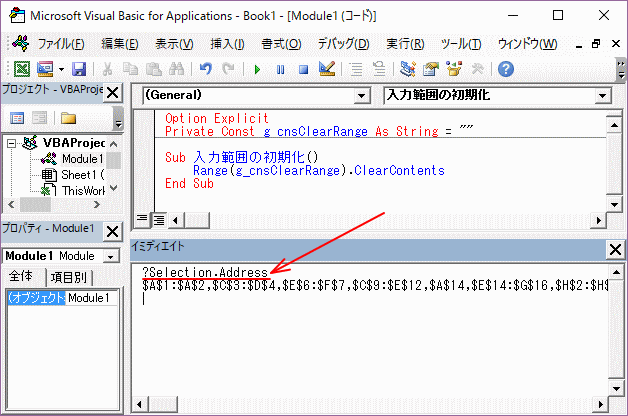Expand toolbar options overflow arrow
Screen dimensions: 628x416
pos(621,69)
